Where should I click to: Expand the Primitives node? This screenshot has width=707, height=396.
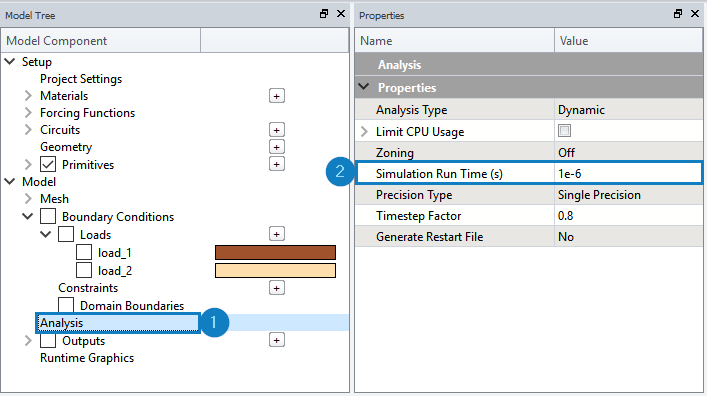[x=28, y=165]
